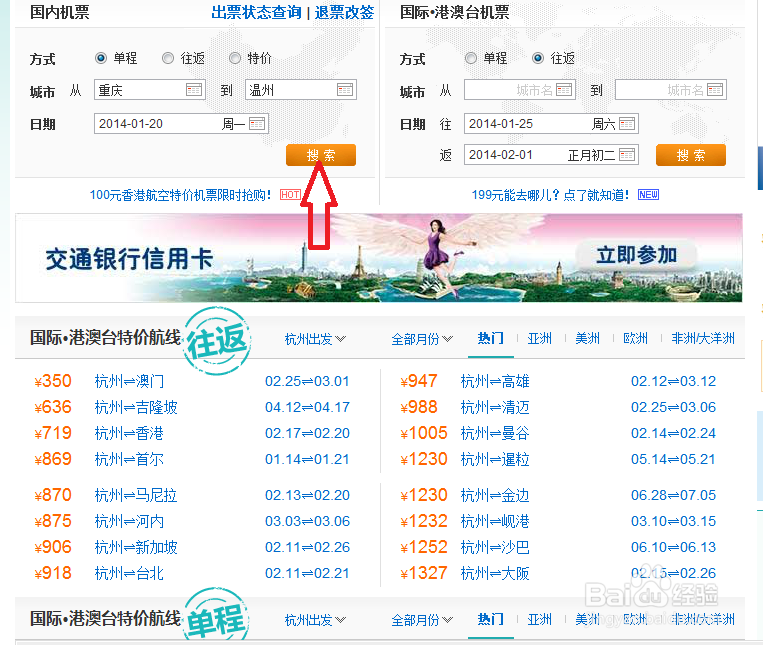763x645 pixels.
Task: Open 杭州⇌吉隆坡 ¥636 route
Action: (136, 407)
